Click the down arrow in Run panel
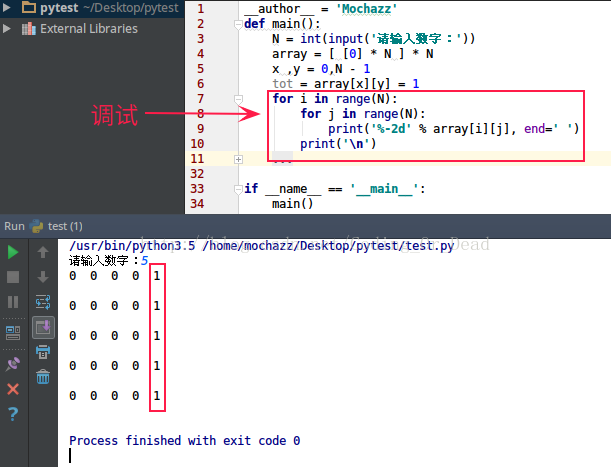611x467 pixels. [x=43, y=277]
